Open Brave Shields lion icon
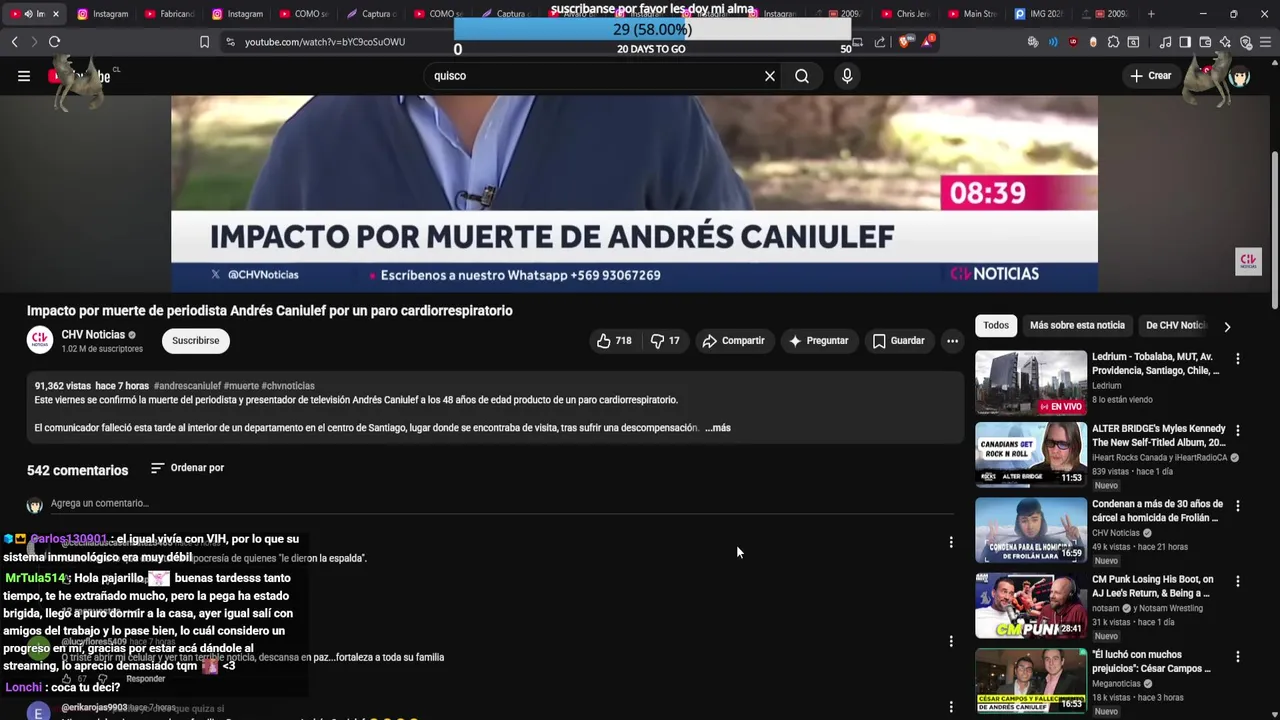1280x720 pixels. pos(904,42)
